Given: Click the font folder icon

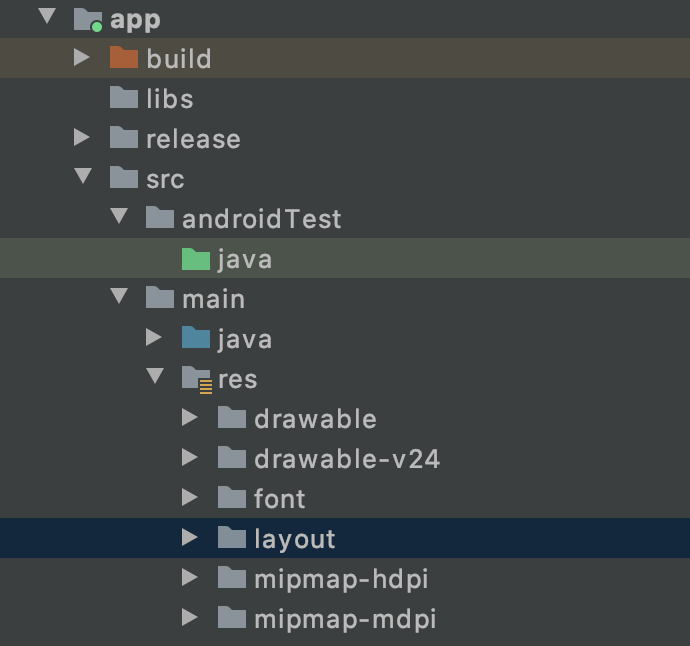Looking at the screenshot, I should coord(232,498).
